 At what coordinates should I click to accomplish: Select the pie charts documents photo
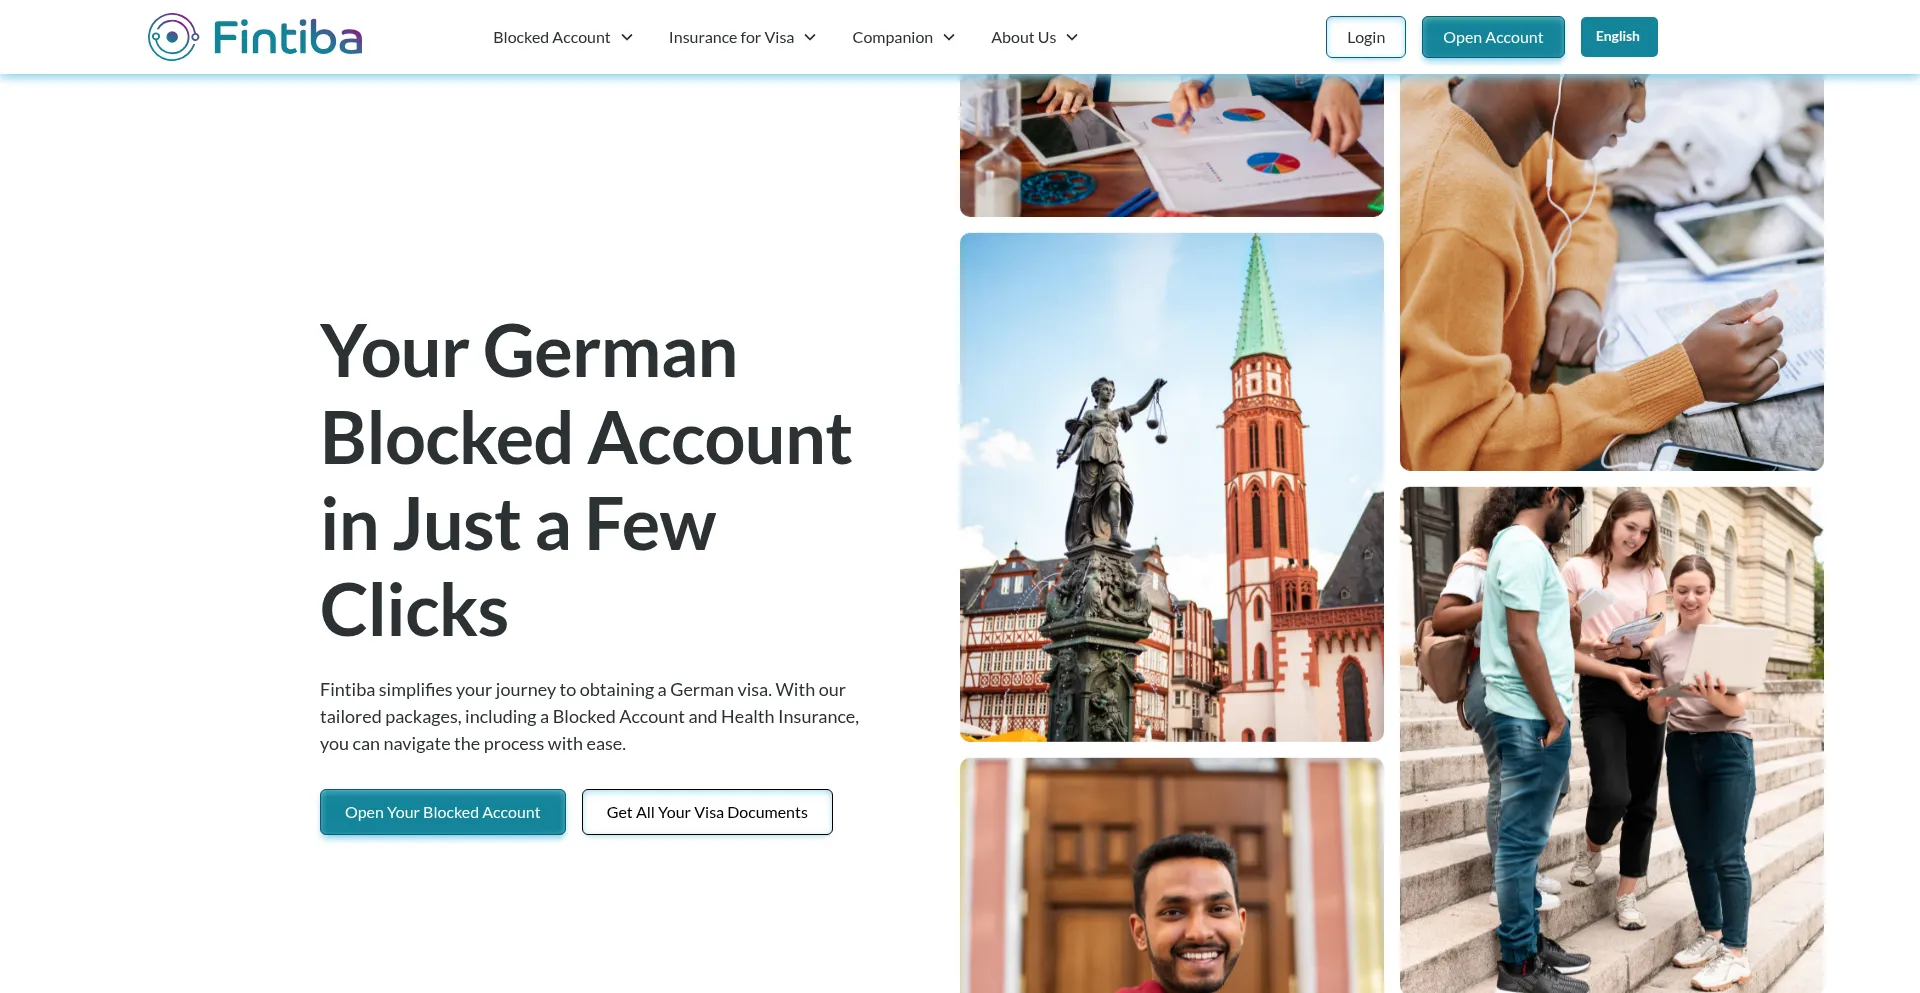click(1172, 145)
